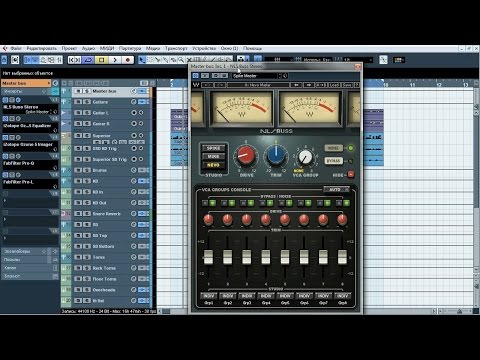Toggle the NOISE button in NLS Buss
Screen dimensions: 480x360
pyautogui.click(x=333, y=148)
